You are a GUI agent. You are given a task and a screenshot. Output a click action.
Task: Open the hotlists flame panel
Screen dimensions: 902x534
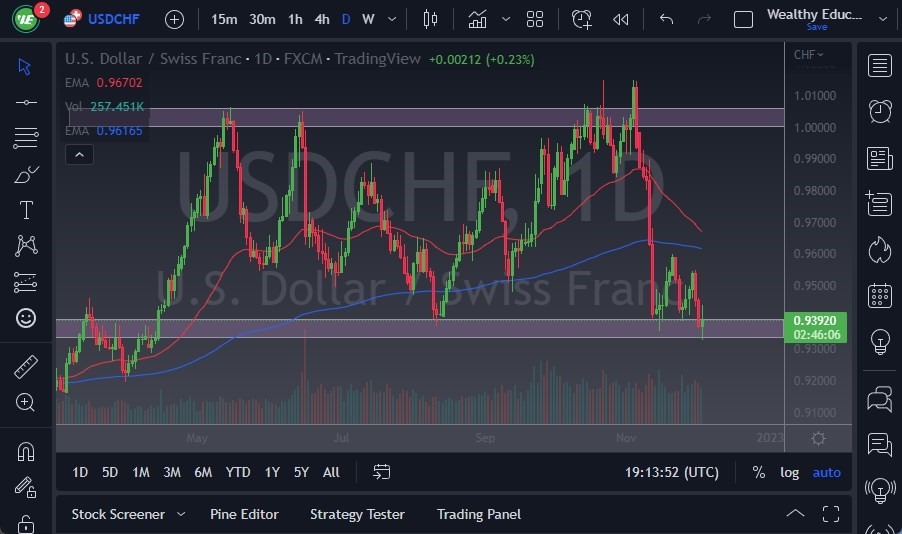[880, 250]
